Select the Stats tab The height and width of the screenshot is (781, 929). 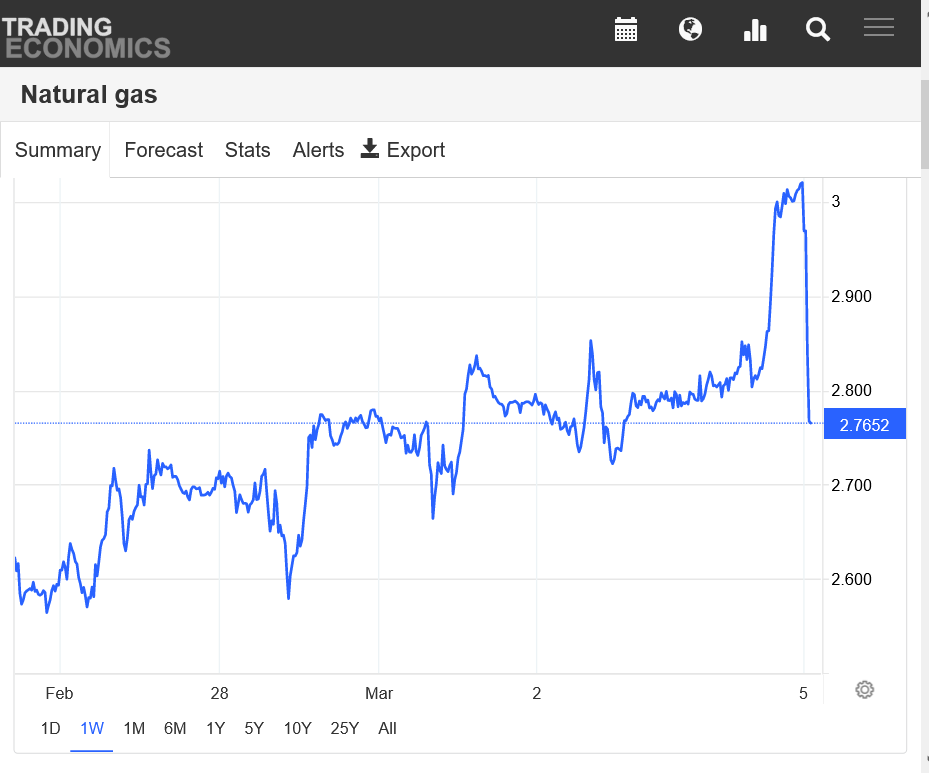pyautogui.click(x=247, y=150)
